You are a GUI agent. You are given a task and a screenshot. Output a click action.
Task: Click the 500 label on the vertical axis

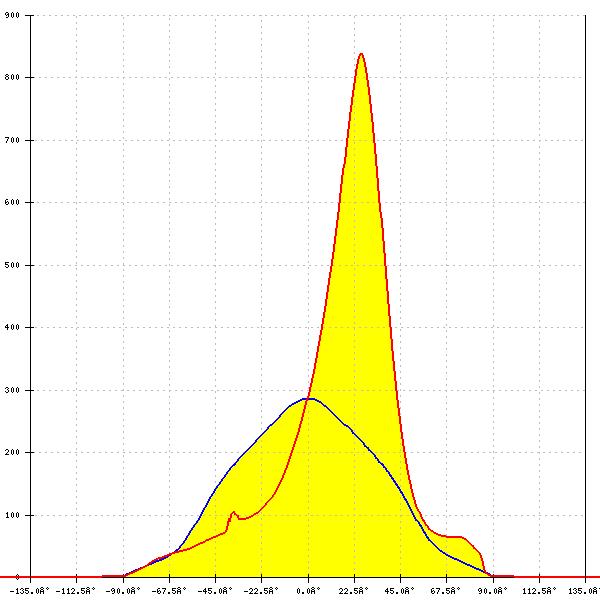point(12,265)
